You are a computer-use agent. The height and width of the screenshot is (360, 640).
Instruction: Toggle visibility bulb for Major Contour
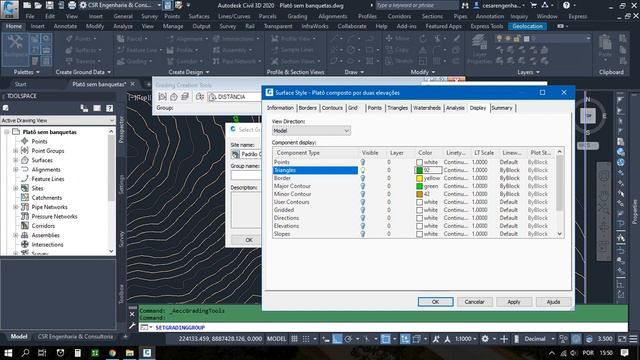(x=362, y=186)
